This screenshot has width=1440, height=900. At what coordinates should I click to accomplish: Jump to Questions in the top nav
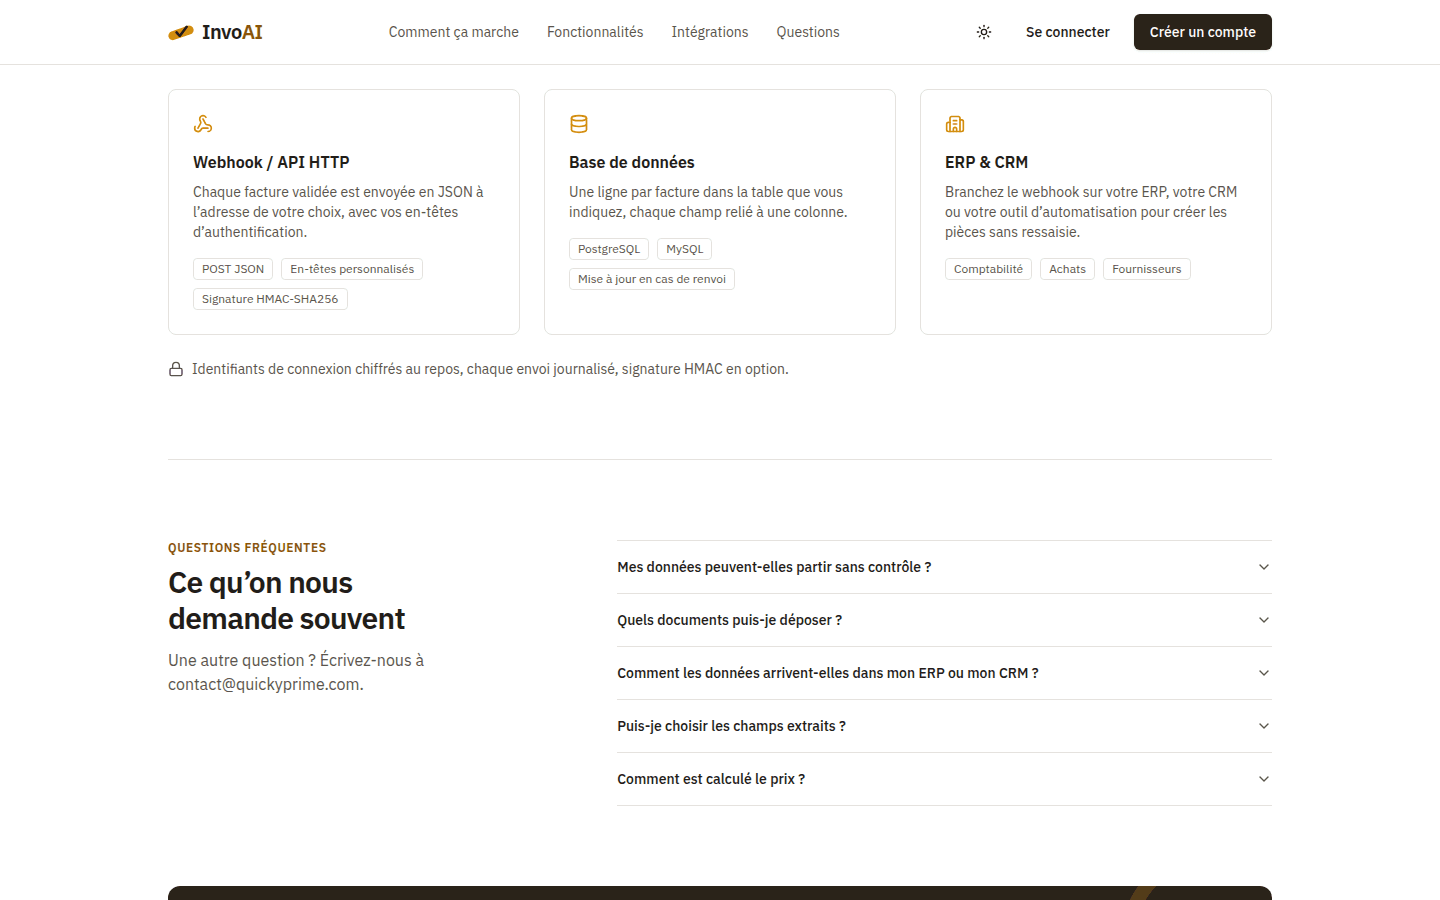(x=808, y=32)
